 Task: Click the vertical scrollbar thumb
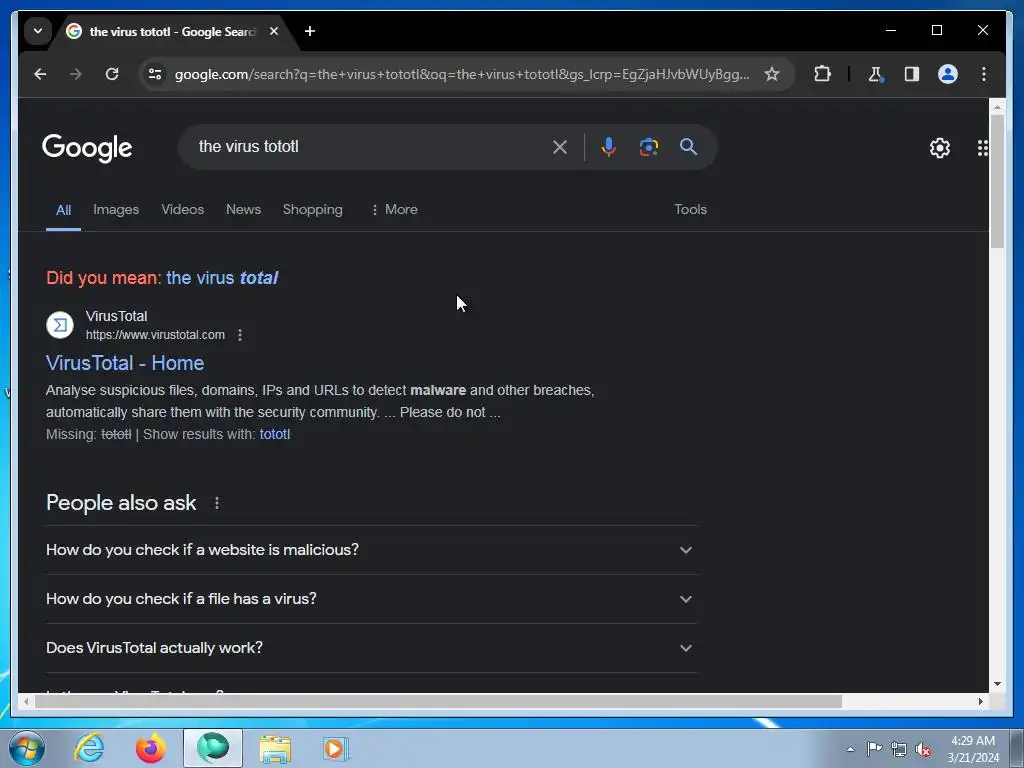coord(997,181)
